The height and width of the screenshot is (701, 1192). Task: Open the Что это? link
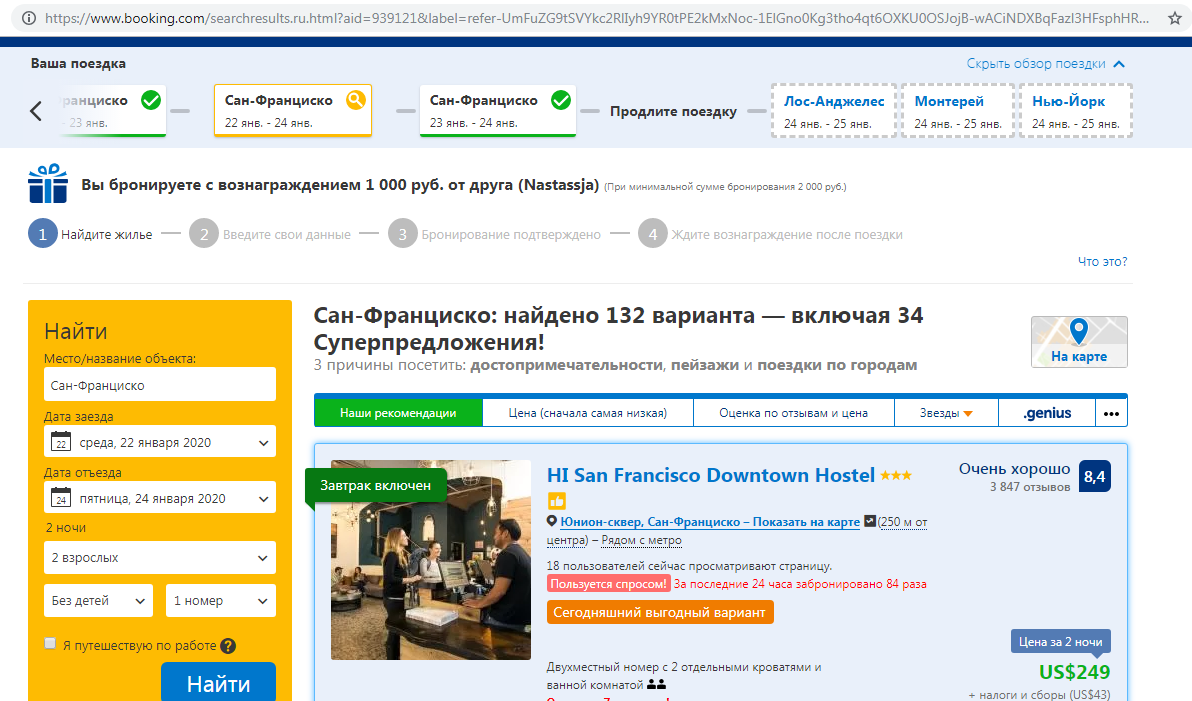click(x=1102, y=262)
